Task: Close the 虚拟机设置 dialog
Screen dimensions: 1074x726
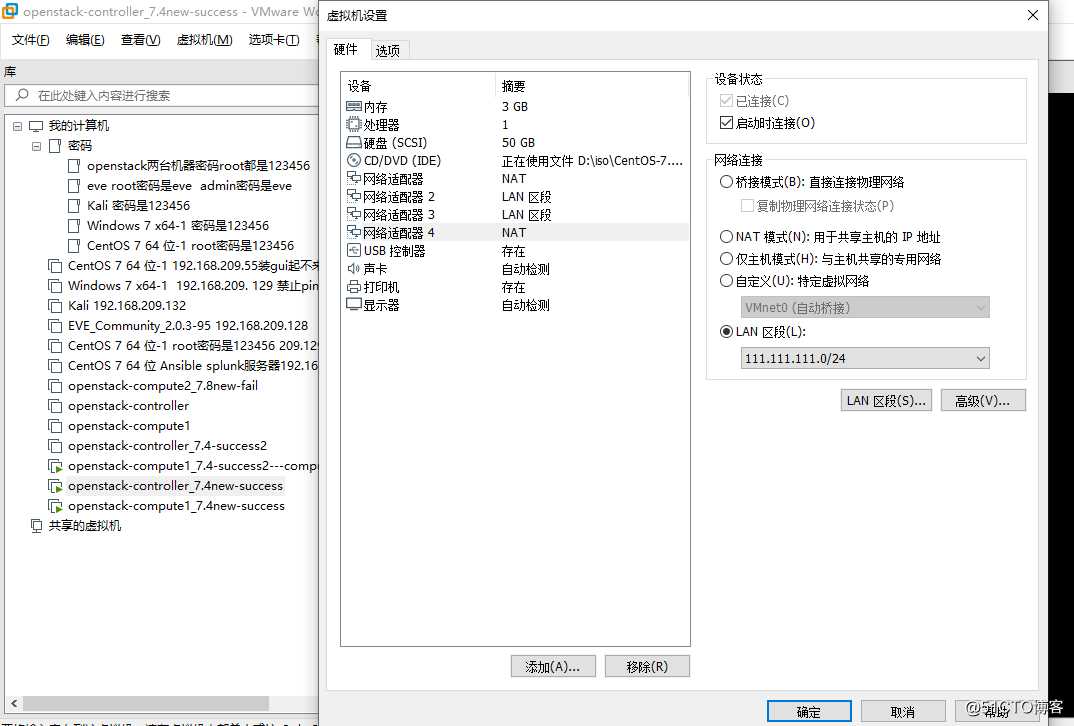Action: pyautogui.click(x=1032, y=15)
